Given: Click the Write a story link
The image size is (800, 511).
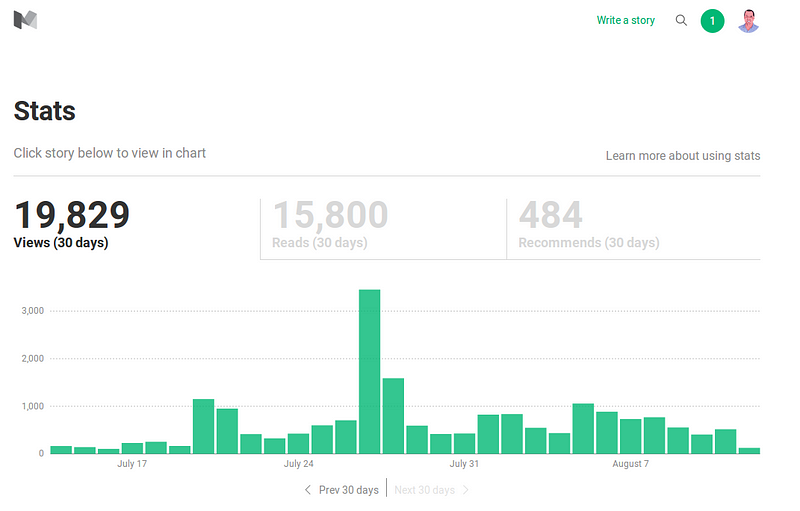Looking at the screenshot, I should 626,20.
